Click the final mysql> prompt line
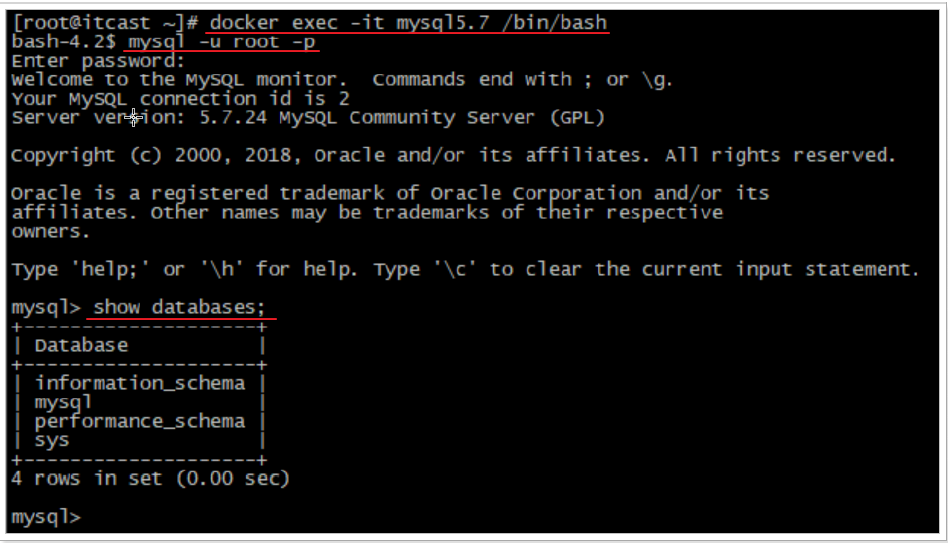Image resolution: width=948 pixels, height=543 pixels. (45, 516)
